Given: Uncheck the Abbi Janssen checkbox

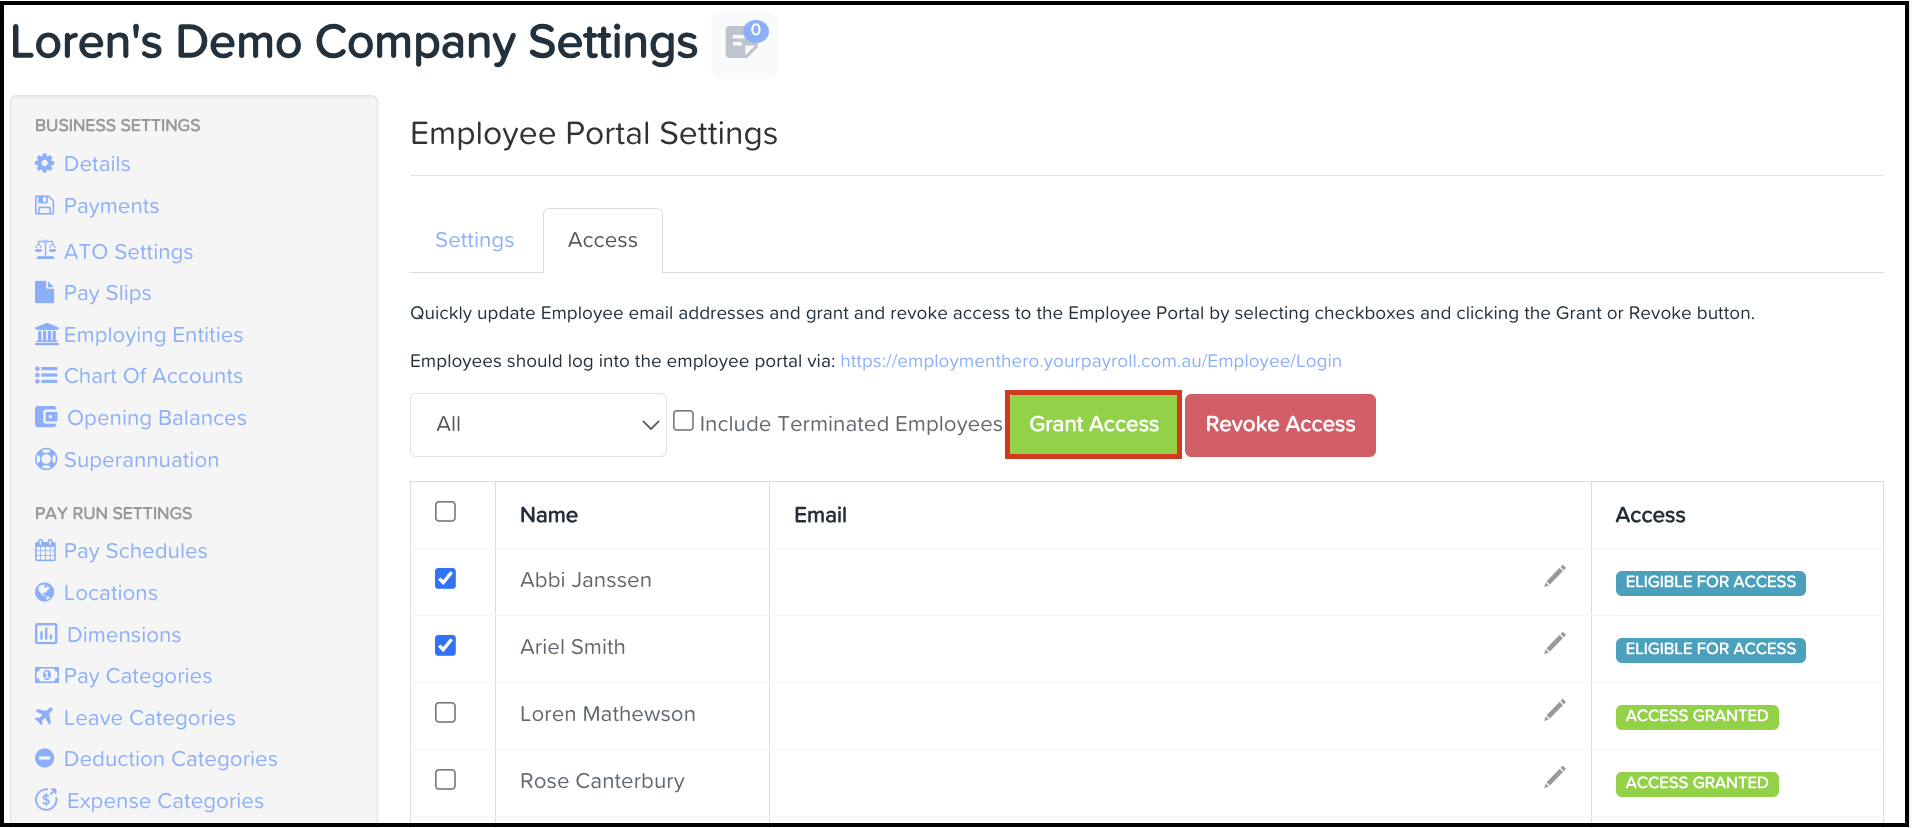Looking at the screenshot, I should tap(446, 579).
